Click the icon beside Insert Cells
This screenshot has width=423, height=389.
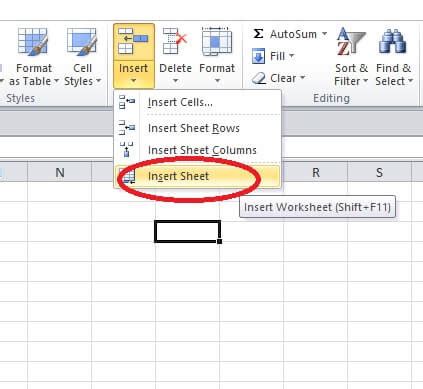(127, 102)
